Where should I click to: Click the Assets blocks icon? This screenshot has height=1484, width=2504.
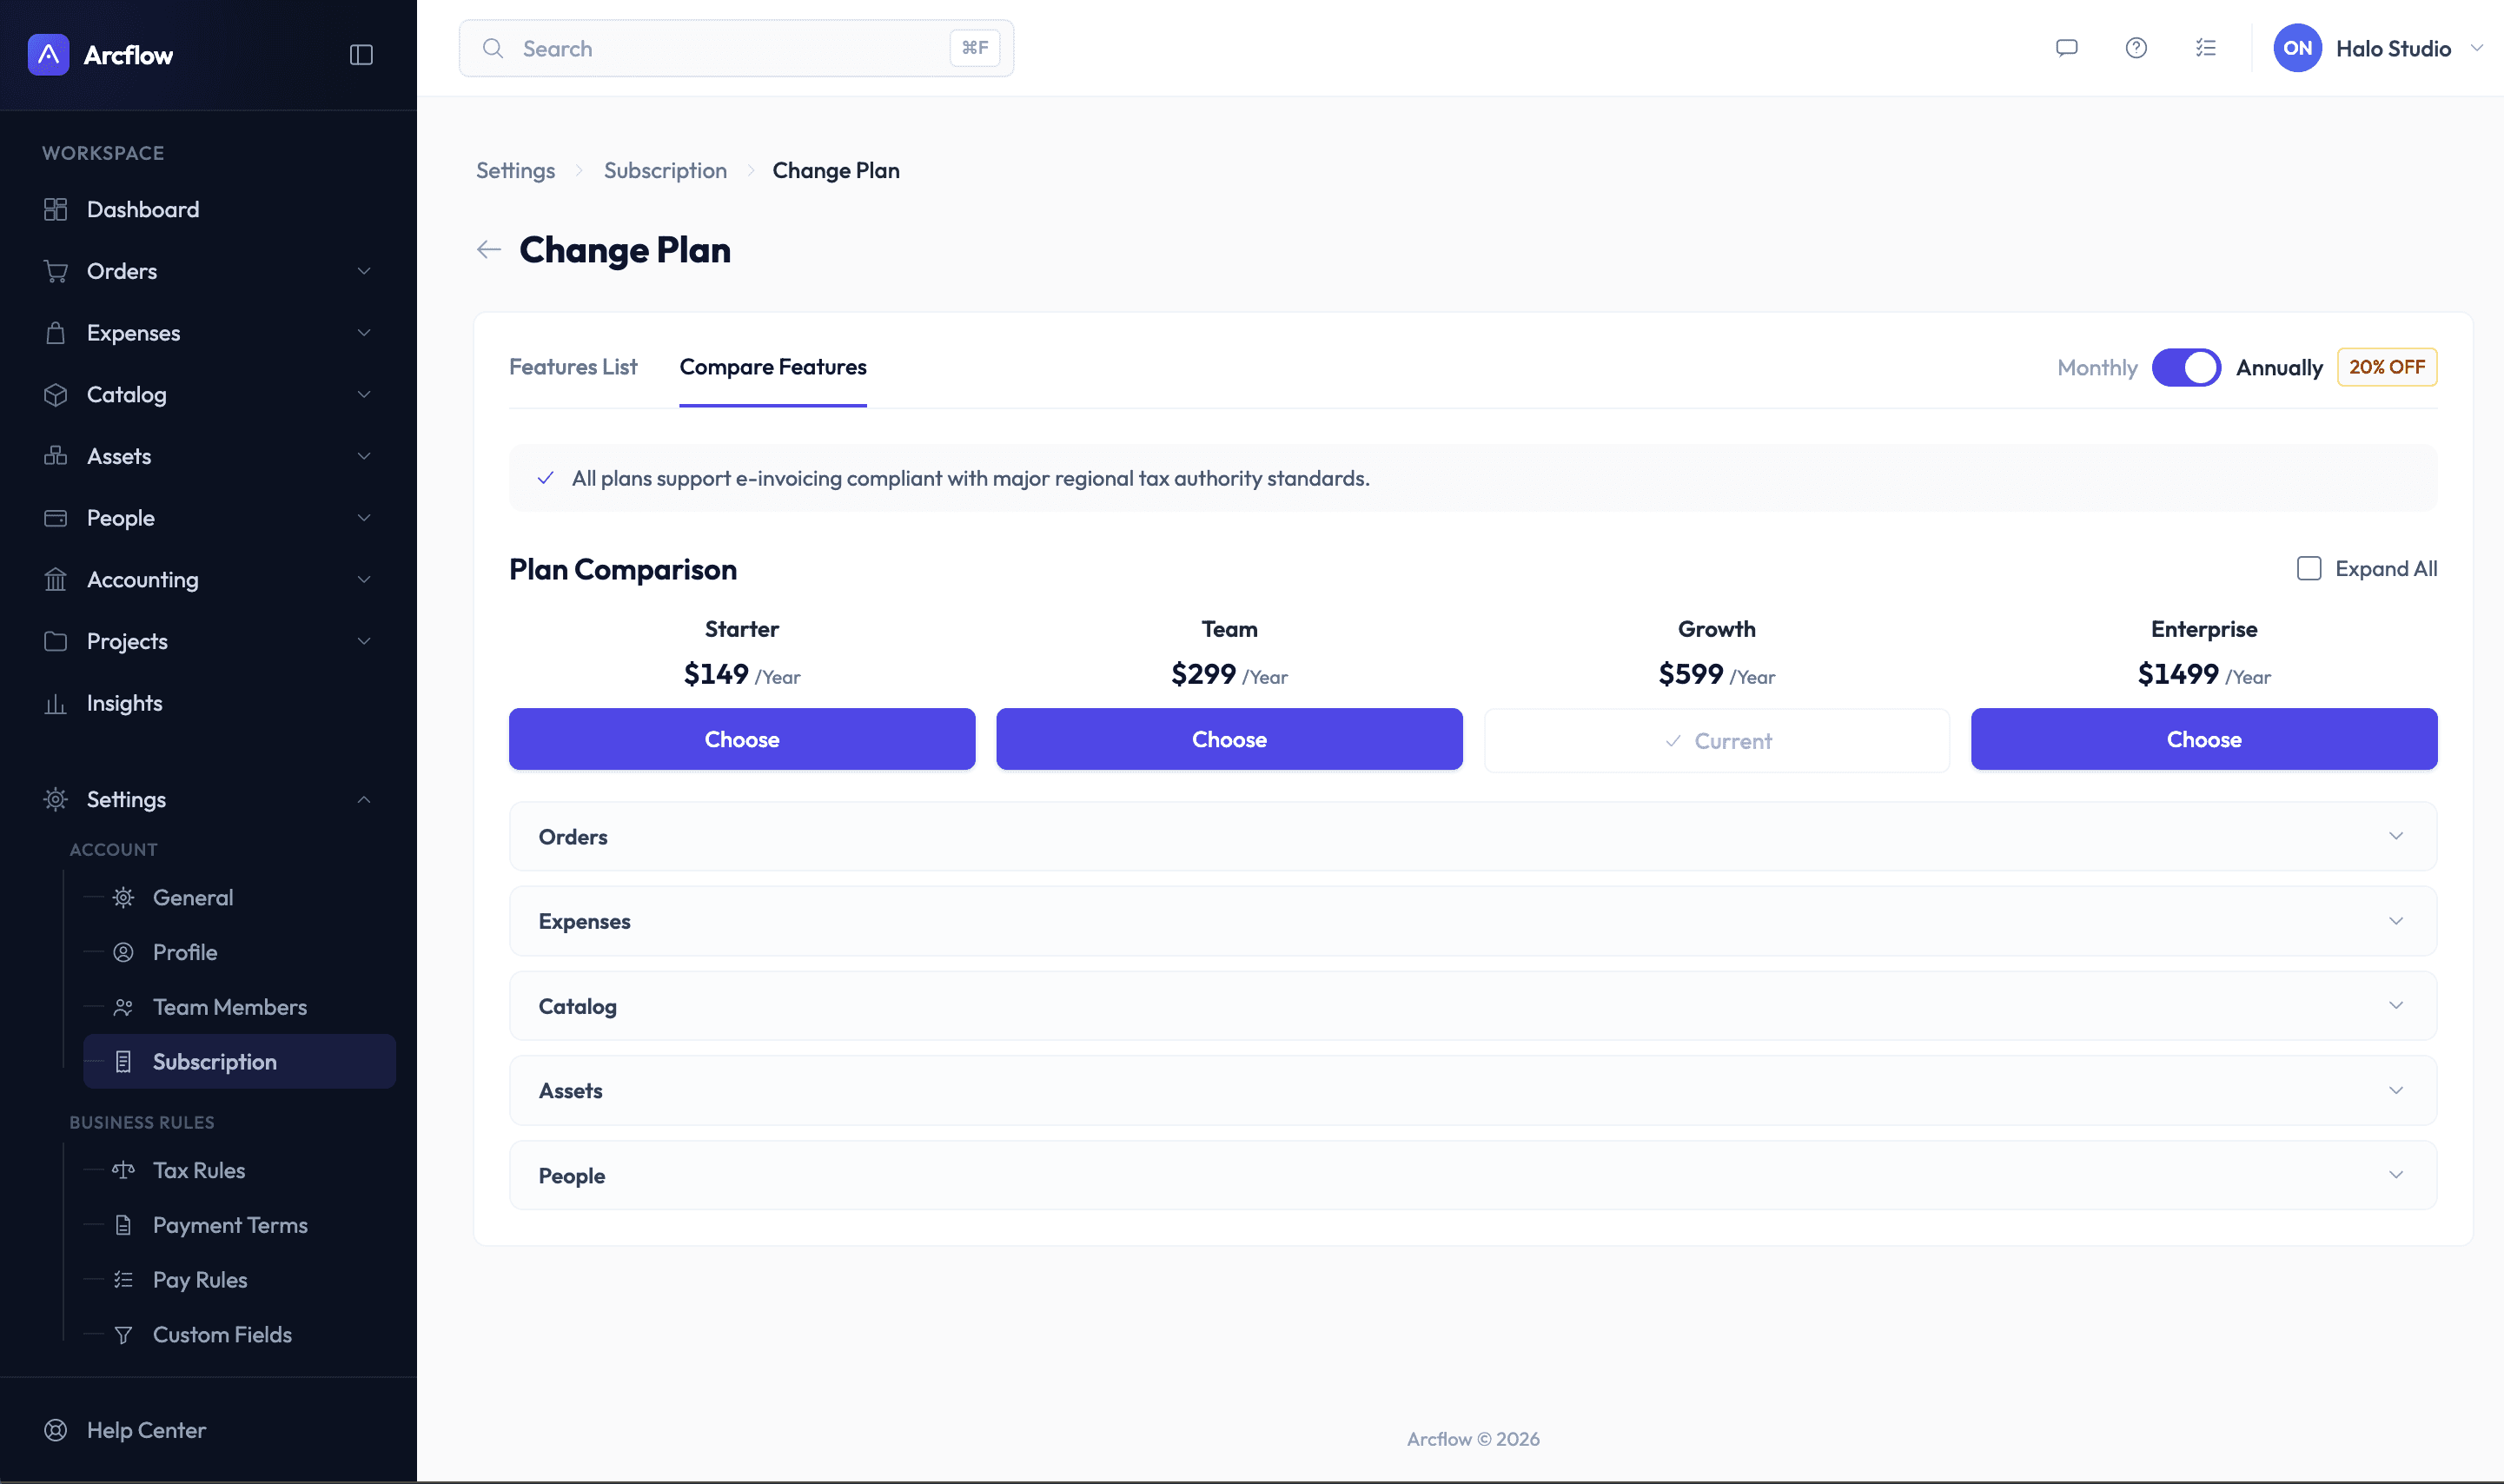tap(56, 456)
